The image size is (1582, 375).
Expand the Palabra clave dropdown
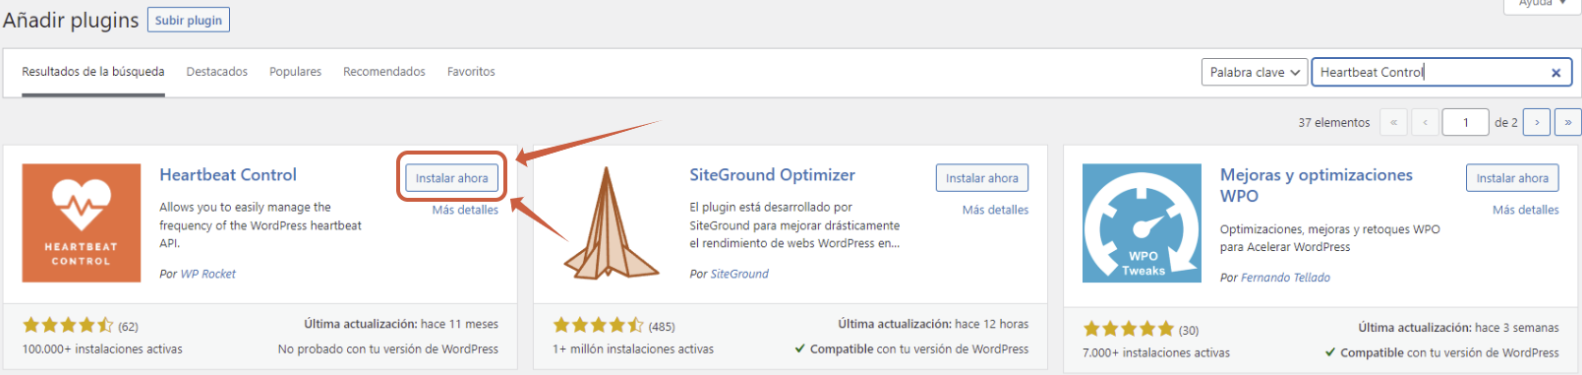tap(1255, 72)
